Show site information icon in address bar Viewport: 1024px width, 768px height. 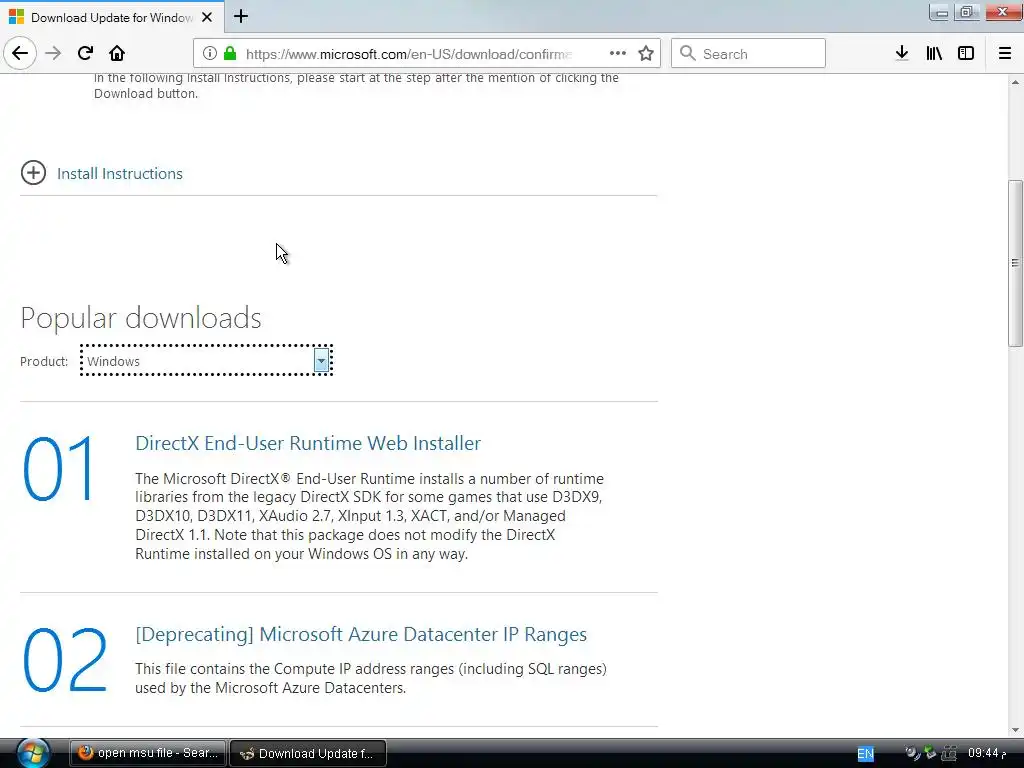pyautogui.click(x=209, y=54)
